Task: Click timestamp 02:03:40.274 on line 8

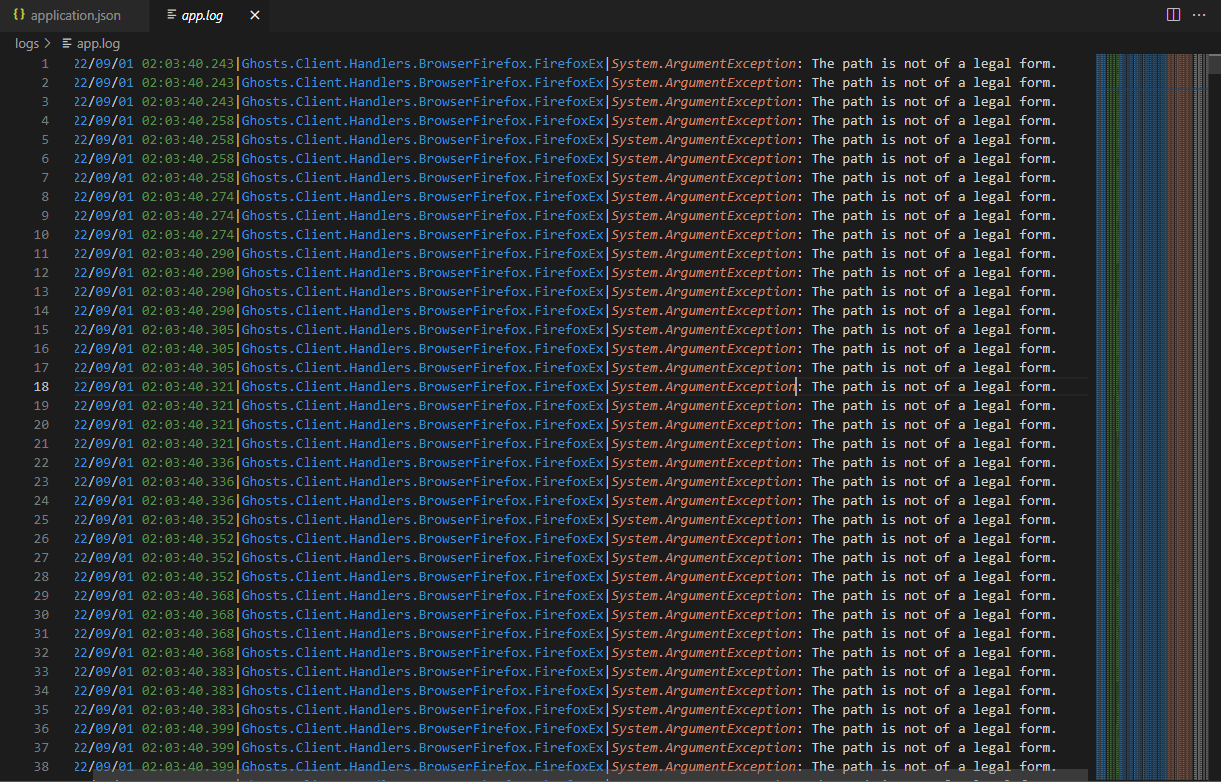Action: point(188,197)
